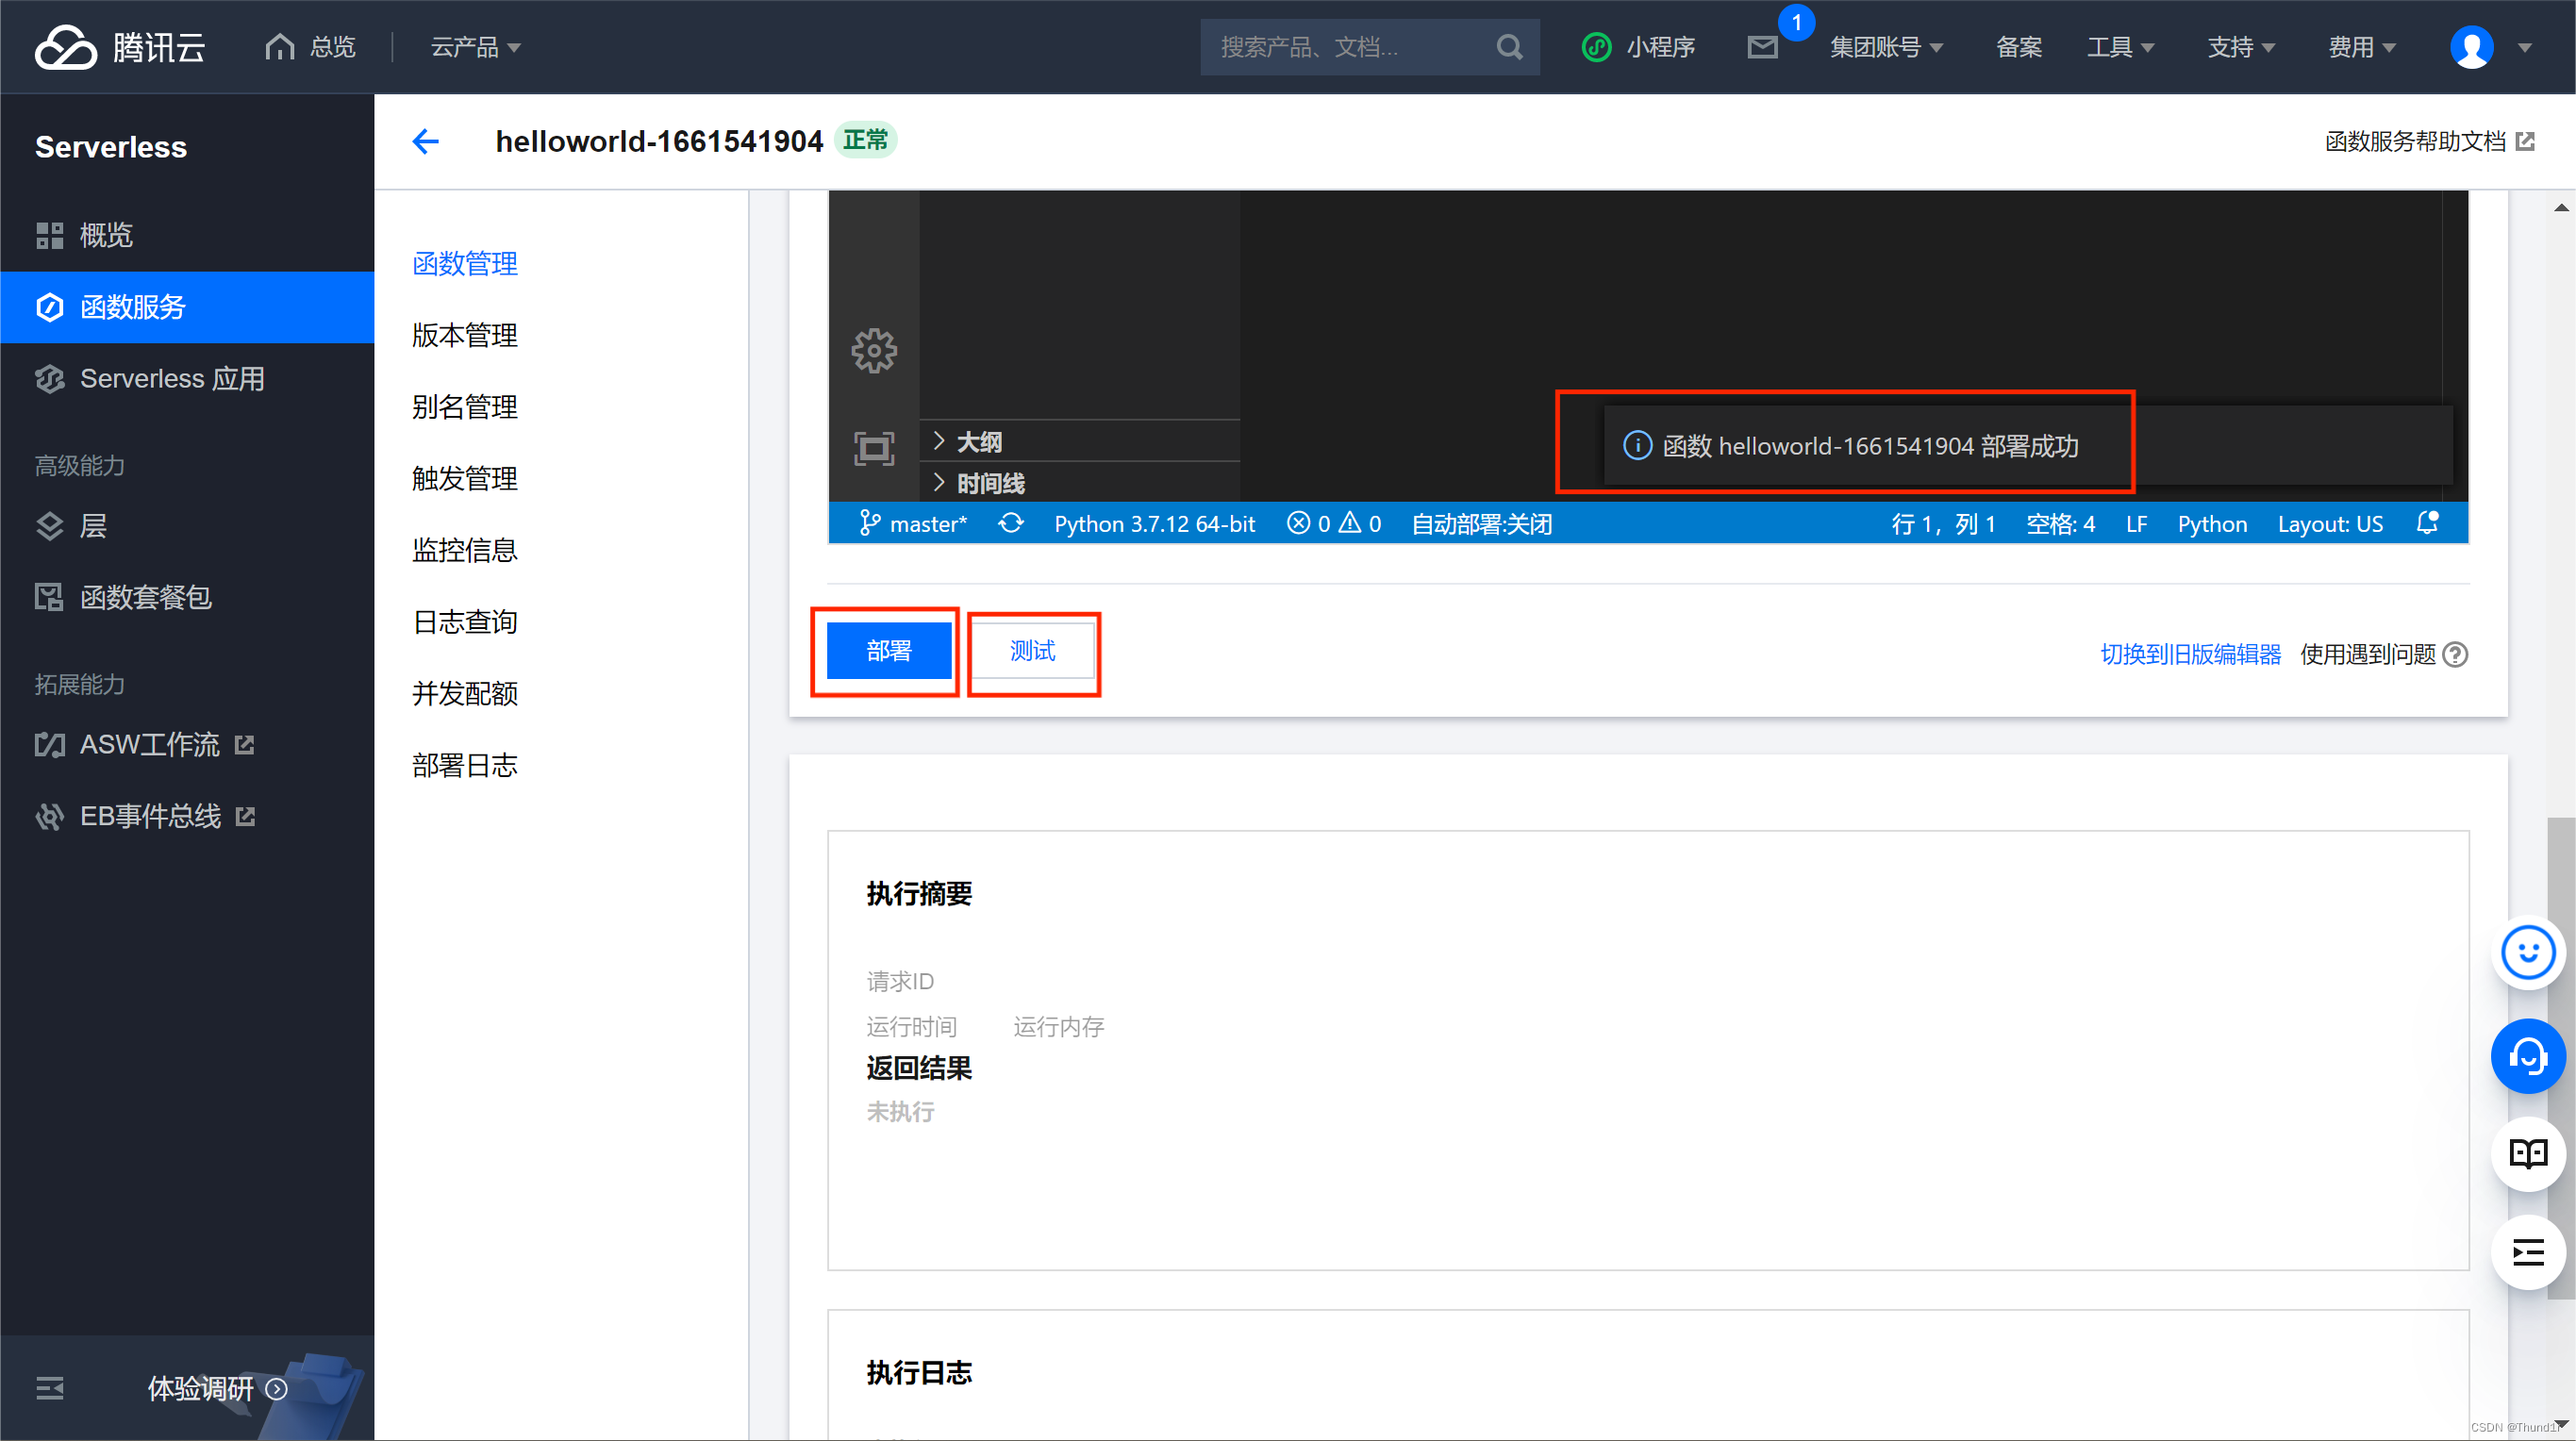Collapse the sidebar via bottom icon
The width and height of the screenshot is (2576, 1441).
[49, 1388]
